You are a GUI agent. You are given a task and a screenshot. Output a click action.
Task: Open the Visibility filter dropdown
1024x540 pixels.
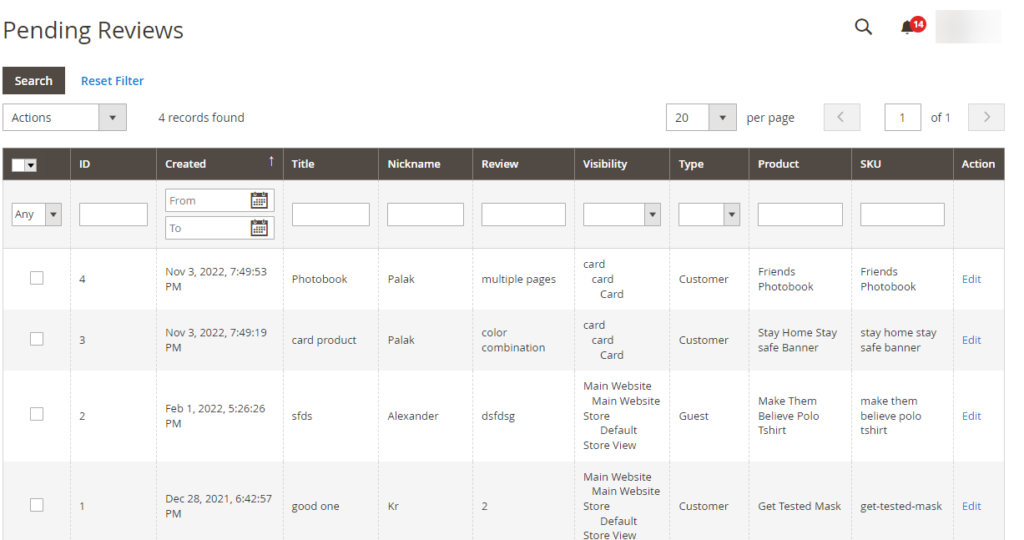(621, 214)
